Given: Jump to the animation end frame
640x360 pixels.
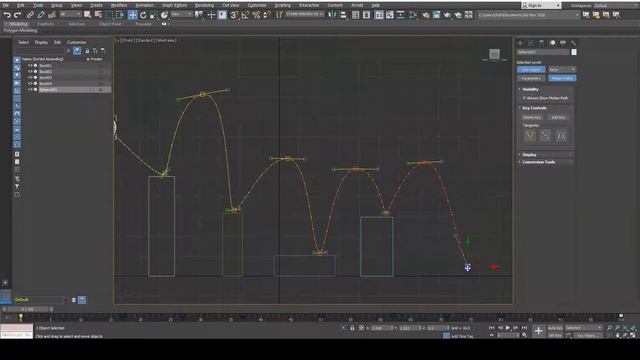Looking at the screenshot, I should click(524, 328).
